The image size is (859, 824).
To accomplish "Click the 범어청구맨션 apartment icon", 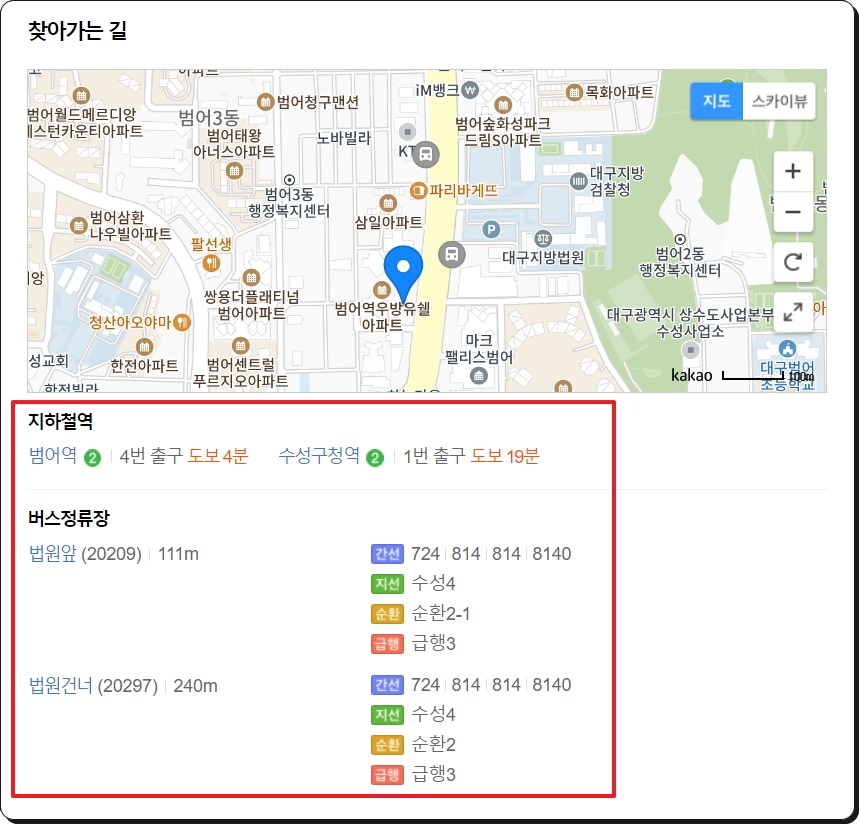I will pyautogui.click(x=265, y=102).
